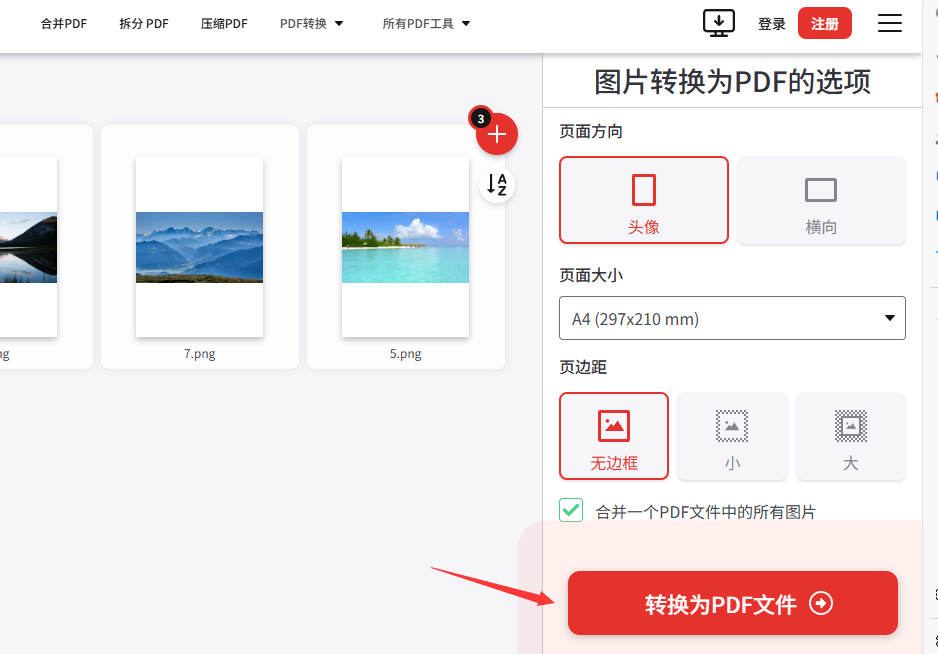This screenshot has width=938, height=654.
Task: Select the landscape 横向 orientation option
Action: 821,200
